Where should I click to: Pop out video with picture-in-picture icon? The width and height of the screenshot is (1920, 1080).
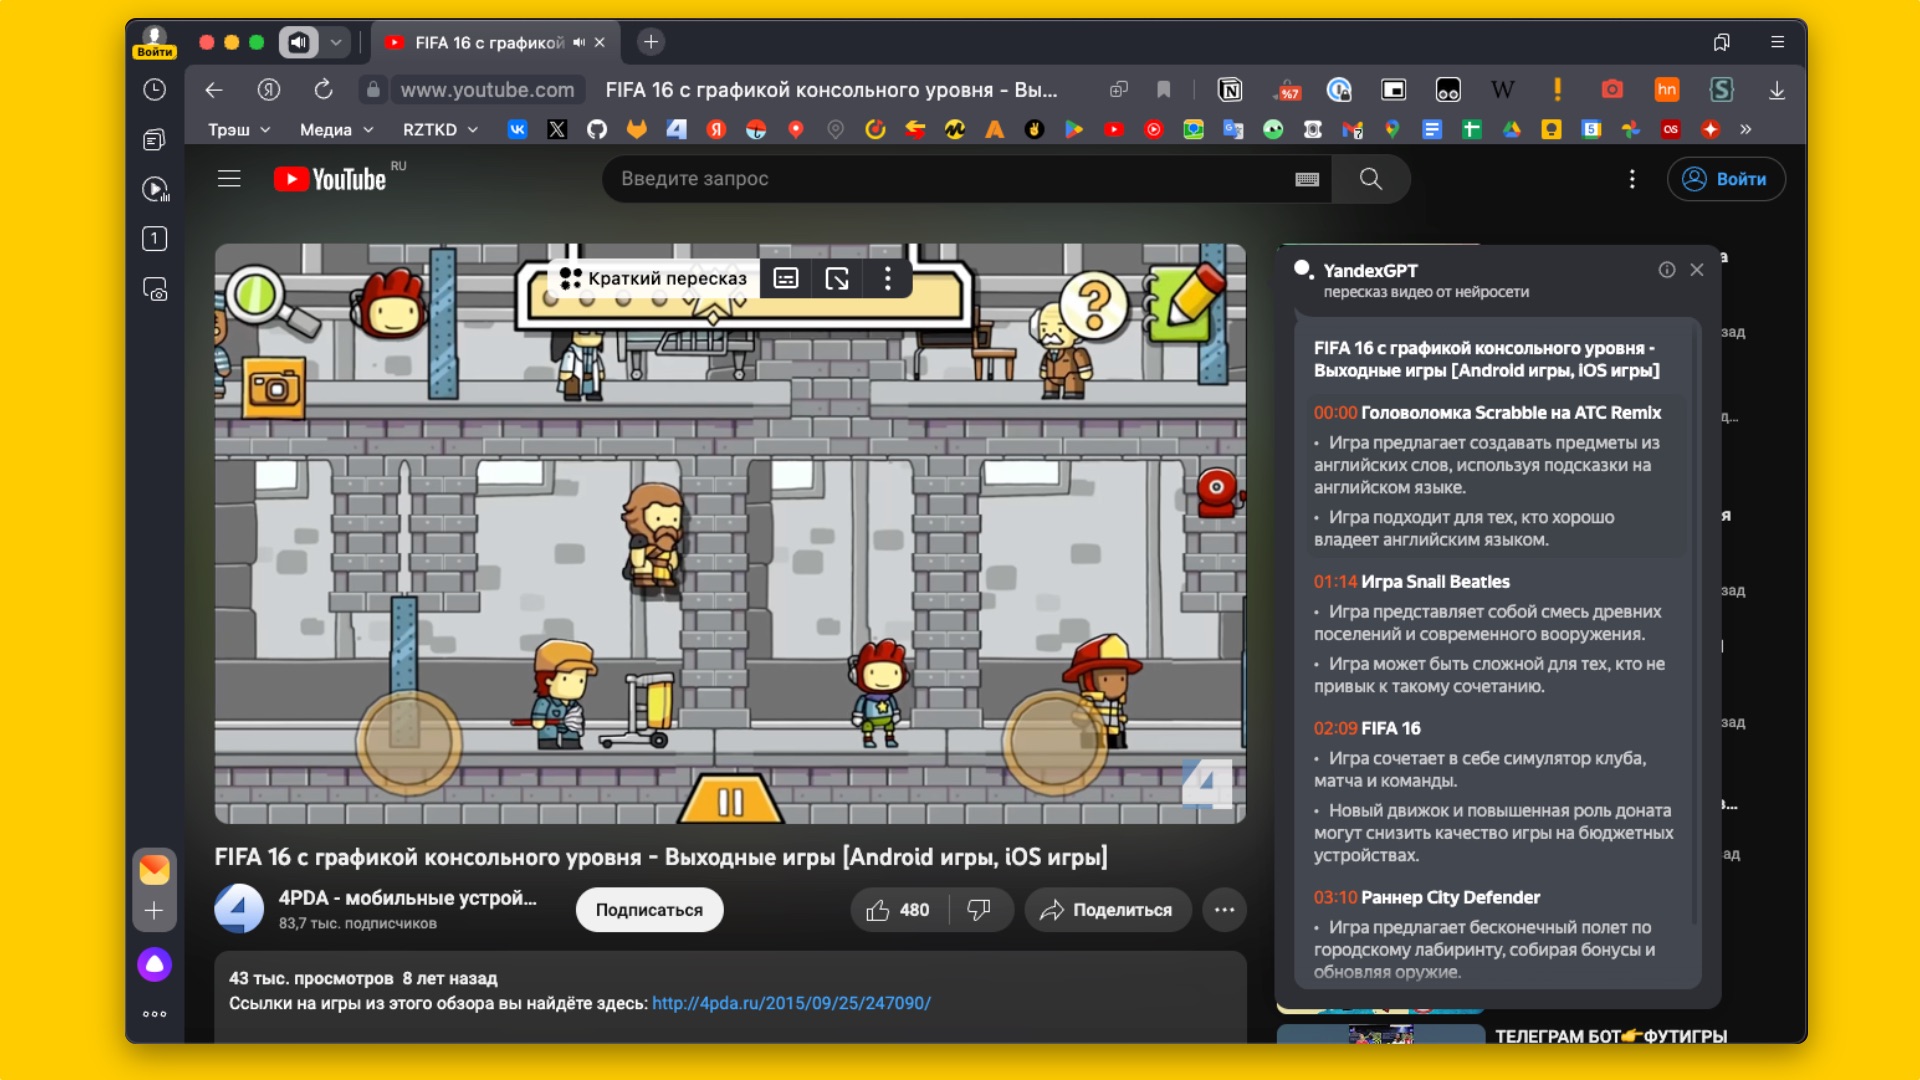point(837,278)
